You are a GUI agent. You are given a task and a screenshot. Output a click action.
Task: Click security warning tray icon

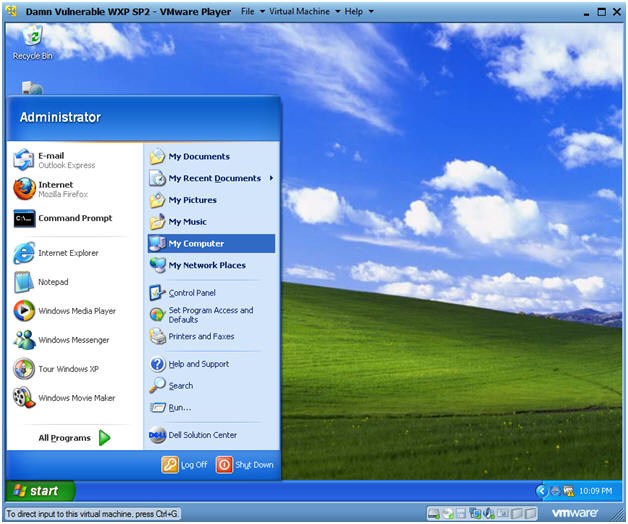point(569,491)
